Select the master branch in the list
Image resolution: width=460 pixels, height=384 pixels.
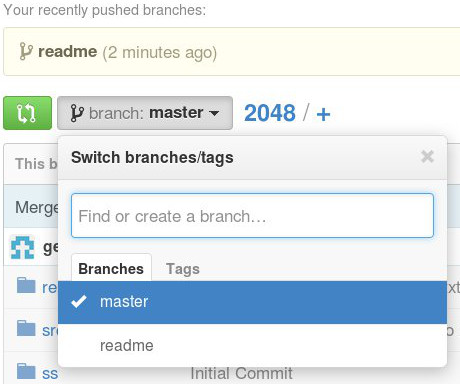(x=252, y=302)
